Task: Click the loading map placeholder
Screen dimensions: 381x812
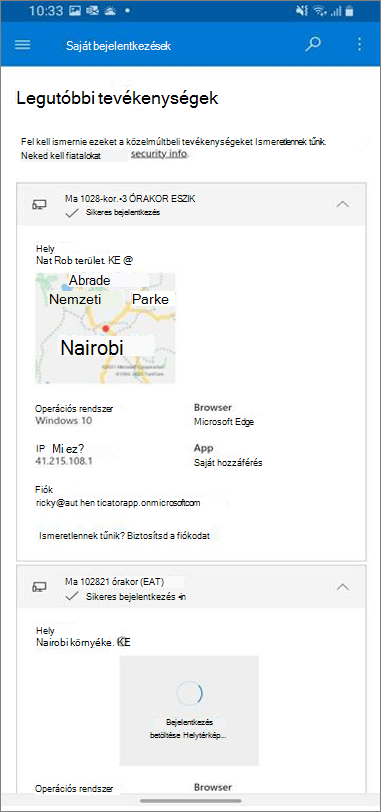Action: point(189,710)
